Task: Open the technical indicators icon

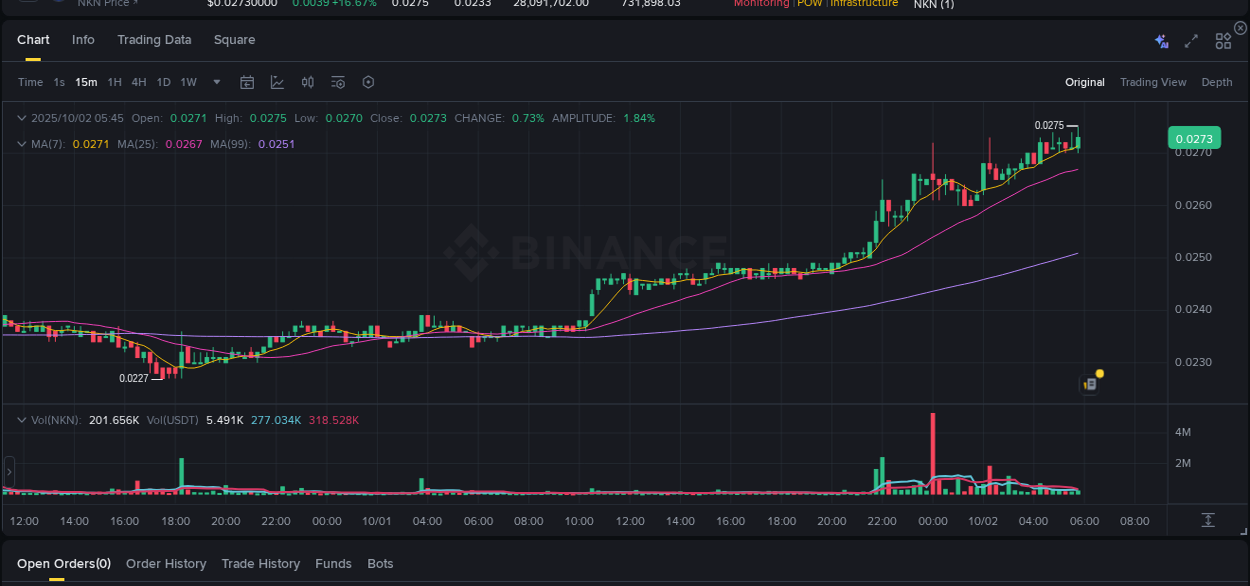Action: click(307, 82)
